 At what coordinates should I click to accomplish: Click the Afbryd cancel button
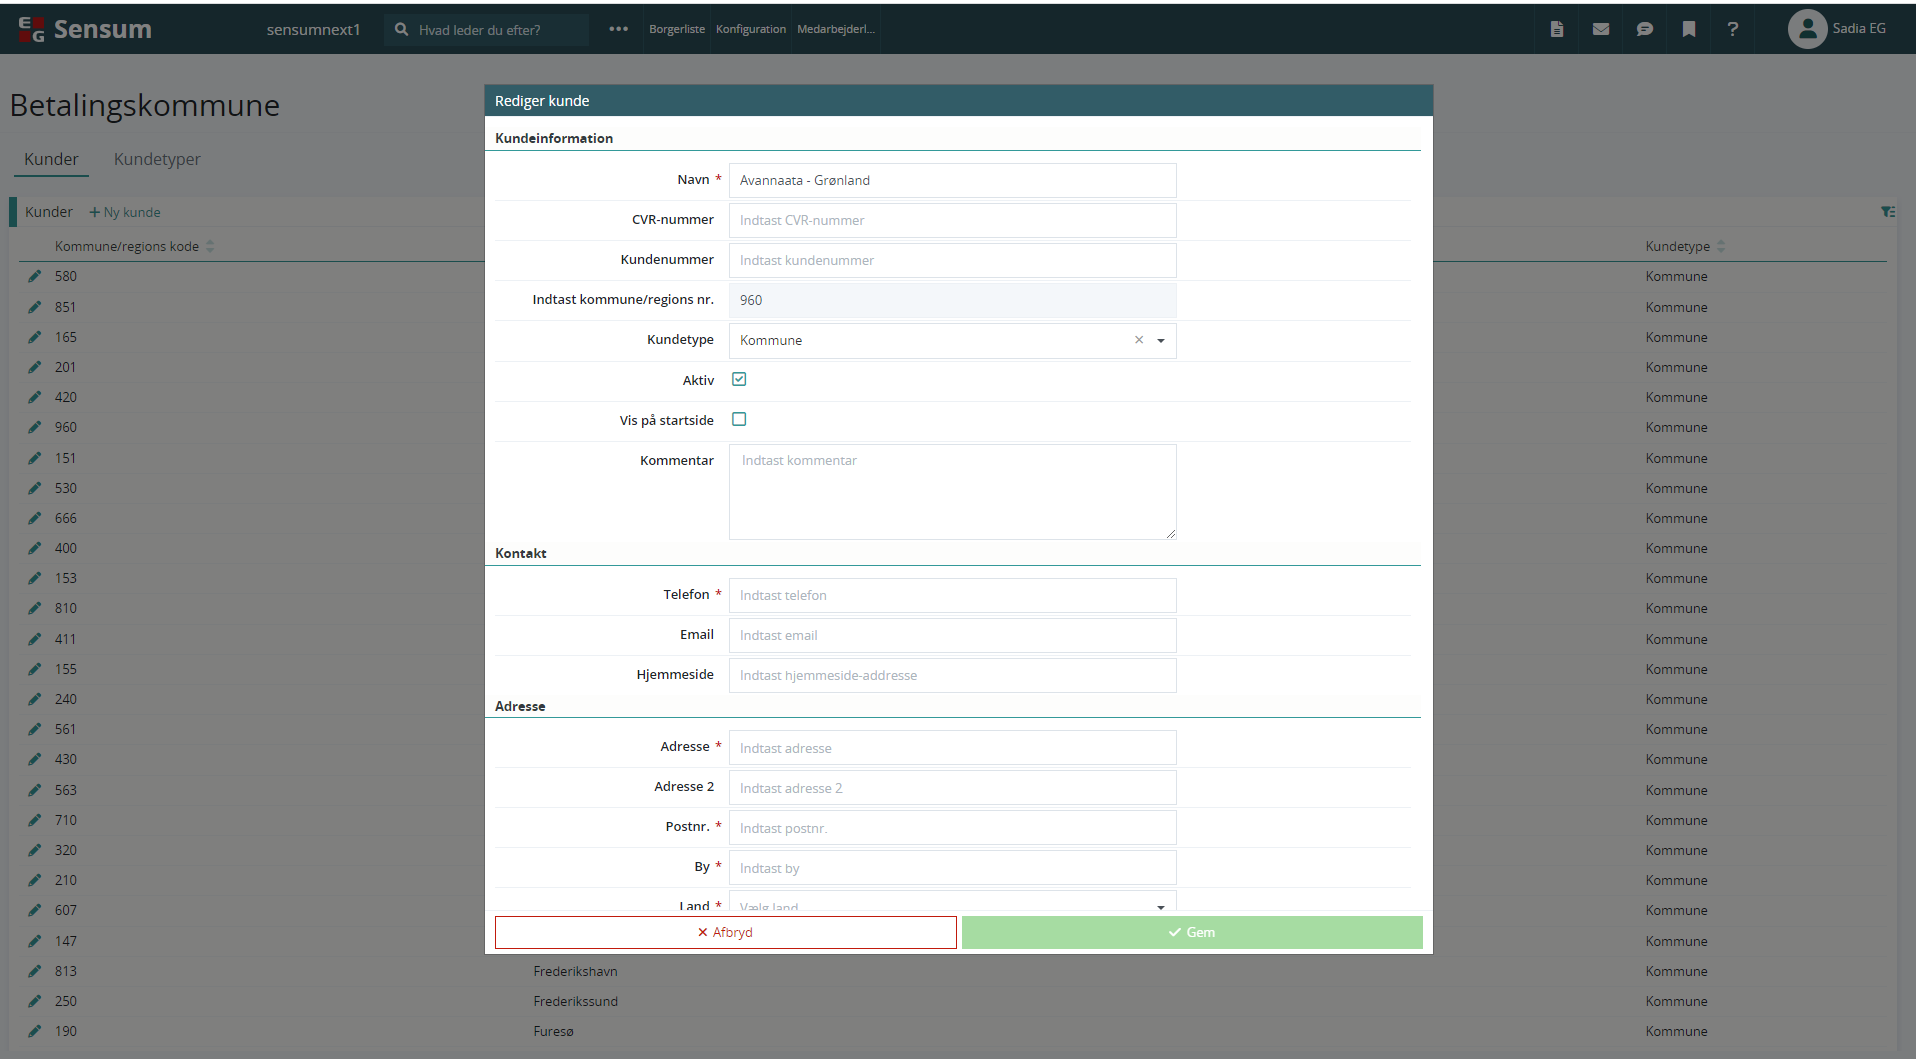(x=725, y=932)
